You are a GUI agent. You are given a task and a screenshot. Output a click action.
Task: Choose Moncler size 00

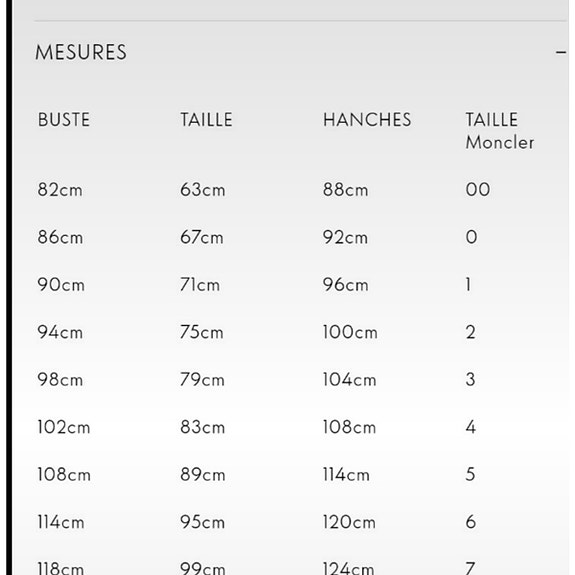477,190
